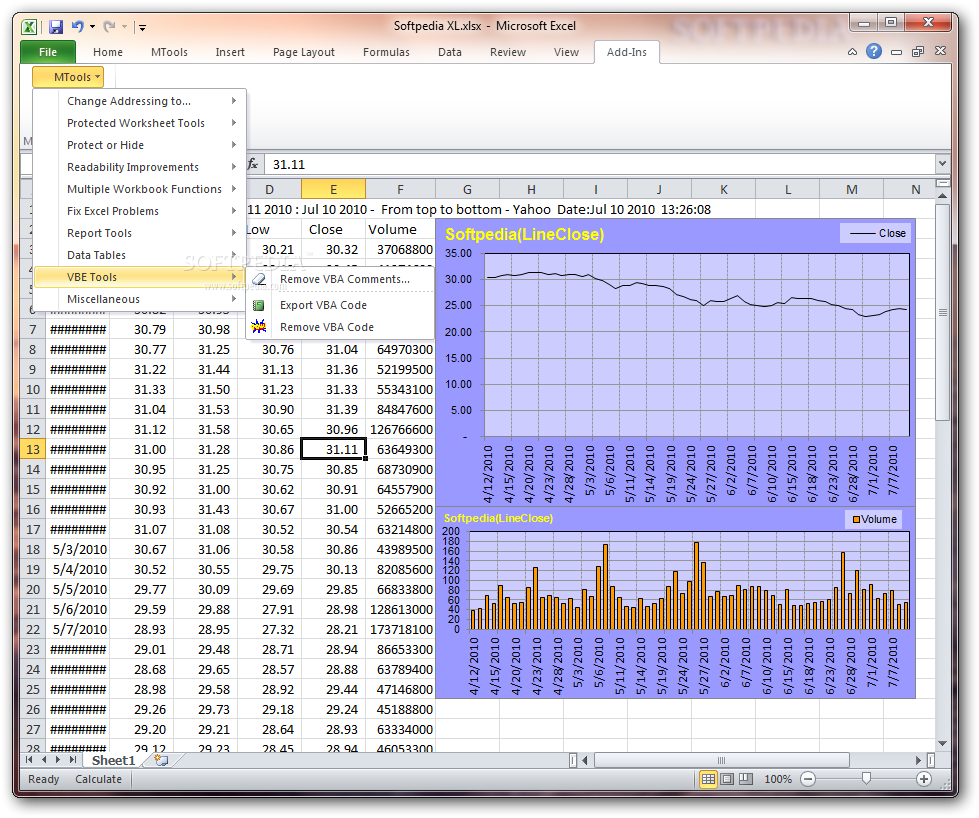Go to the next sheet tab
This screenshot has height=818, width=979.
(58, 760)
